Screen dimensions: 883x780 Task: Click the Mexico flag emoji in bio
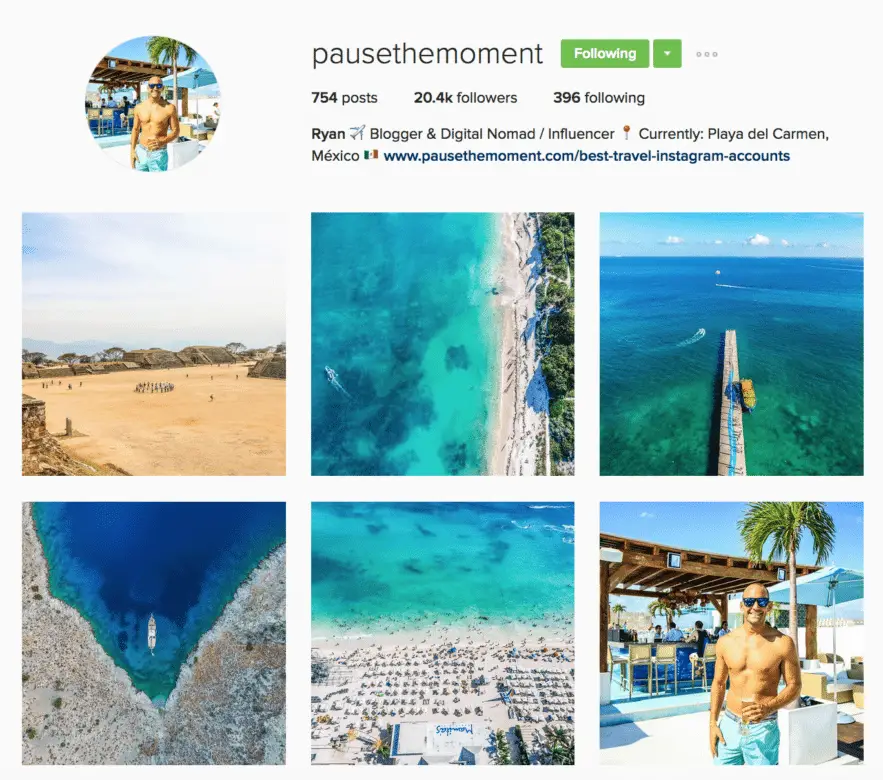coord(371,155)
